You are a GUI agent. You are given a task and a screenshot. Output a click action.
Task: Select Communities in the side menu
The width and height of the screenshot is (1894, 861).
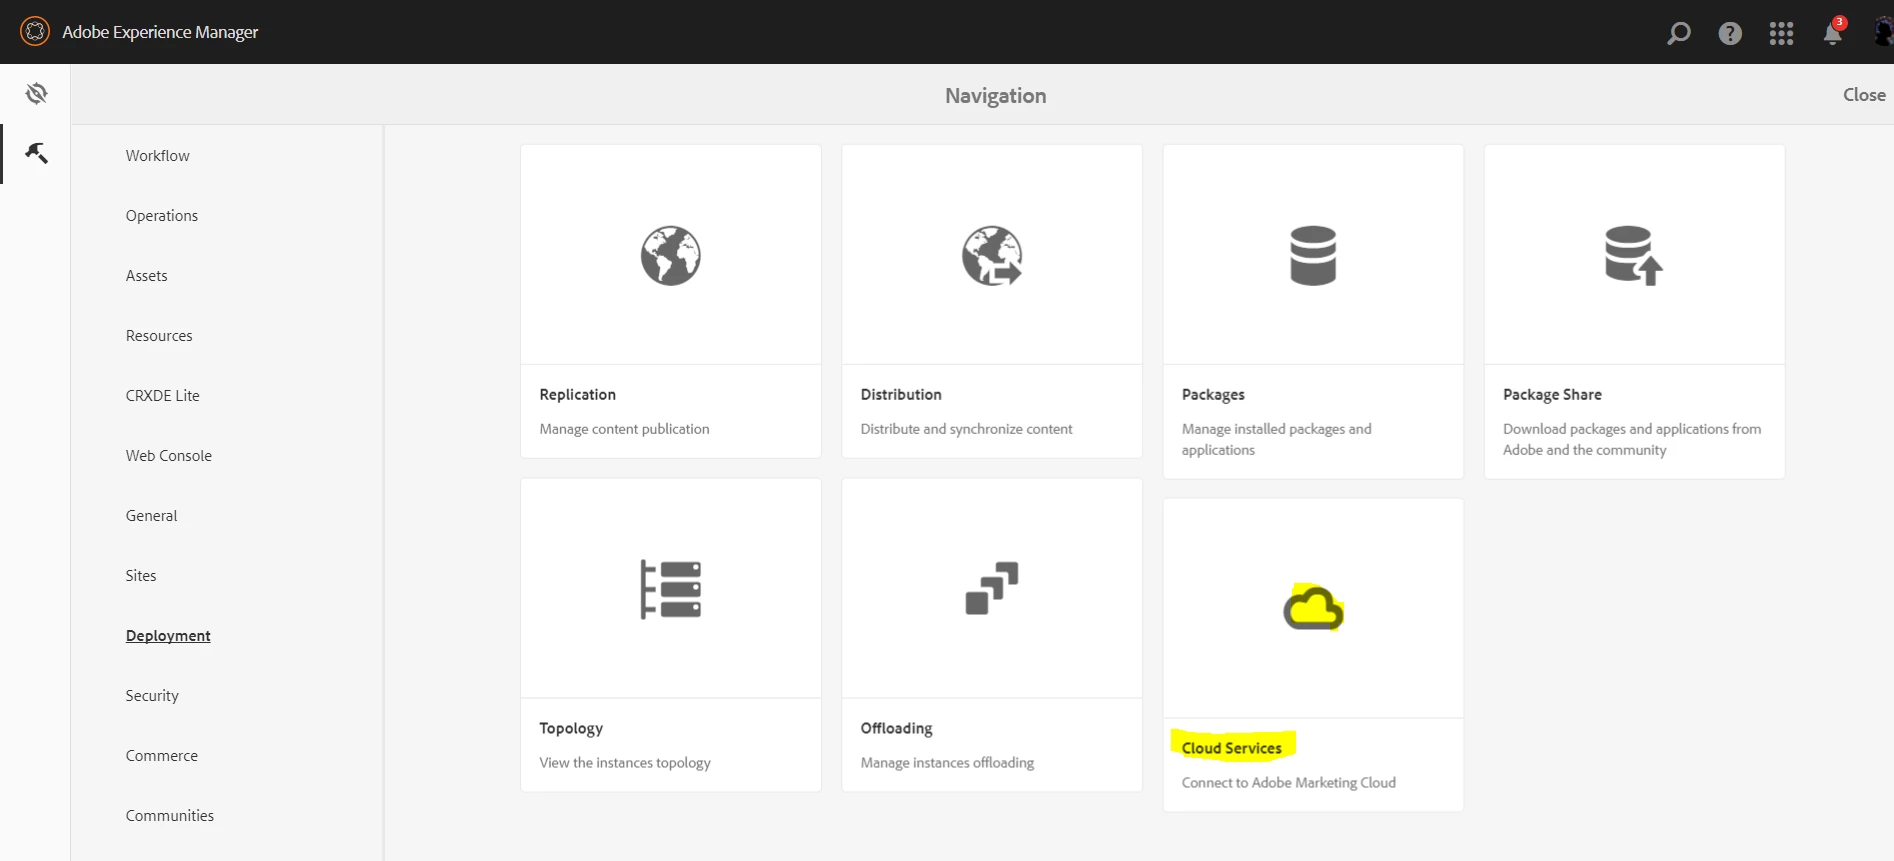(170, 815)
